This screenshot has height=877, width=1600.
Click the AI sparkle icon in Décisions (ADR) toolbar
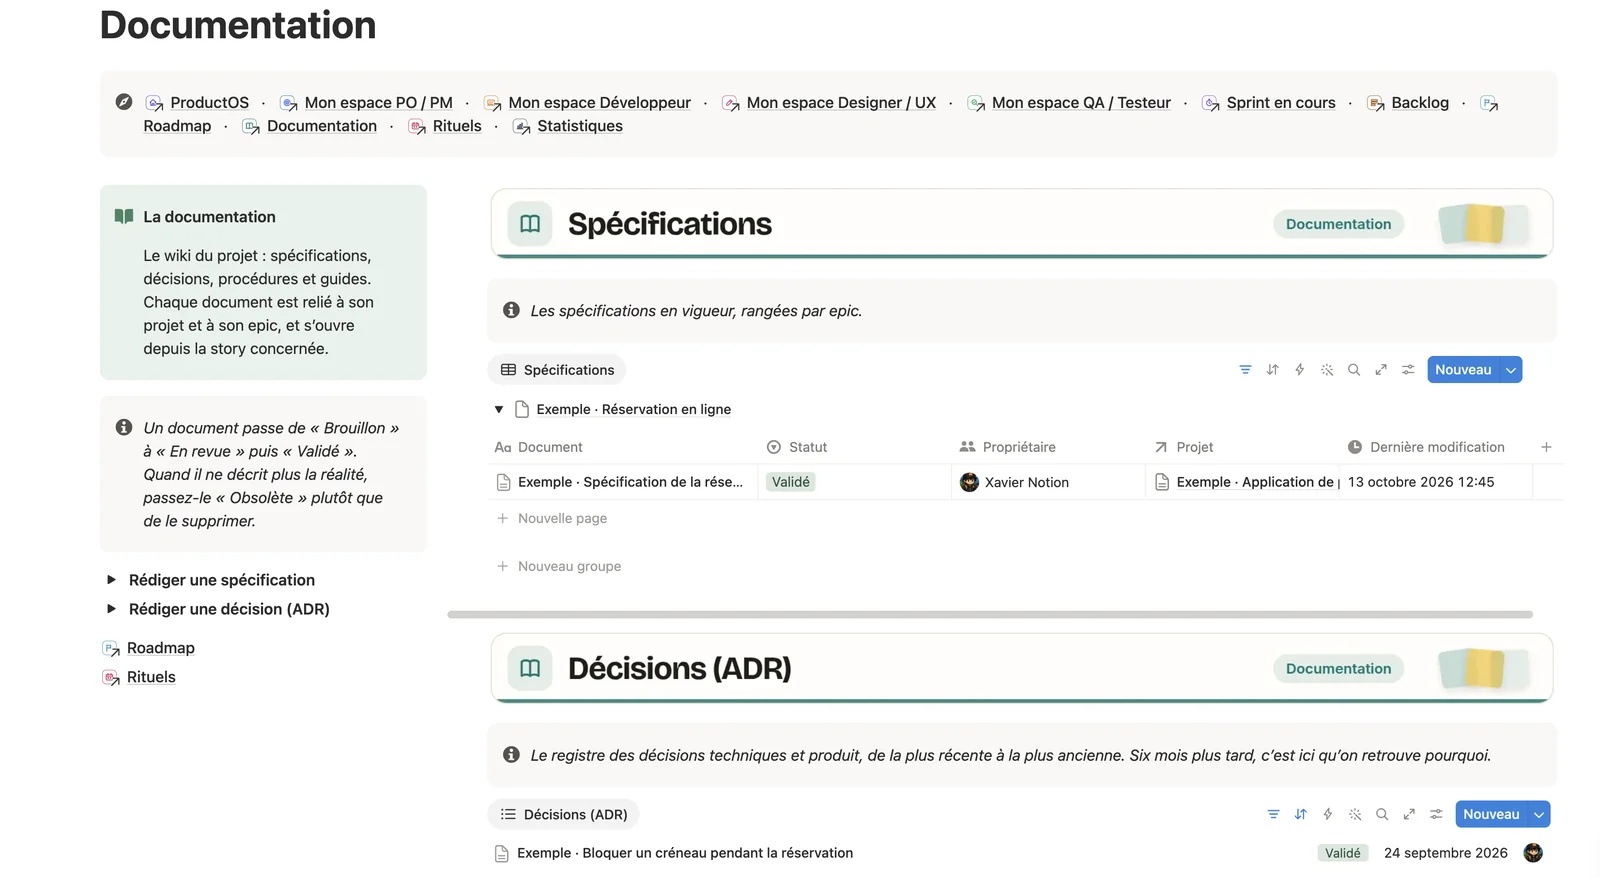pyautogui.click(x=1355, y=814)
